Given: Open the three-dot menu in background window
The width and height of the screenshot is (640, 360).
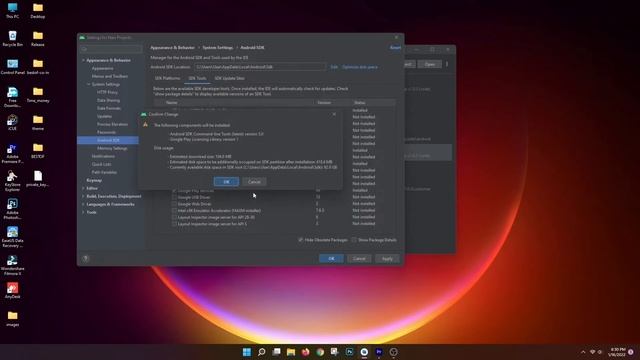Looking at the screenshot, I should (447, 64).
